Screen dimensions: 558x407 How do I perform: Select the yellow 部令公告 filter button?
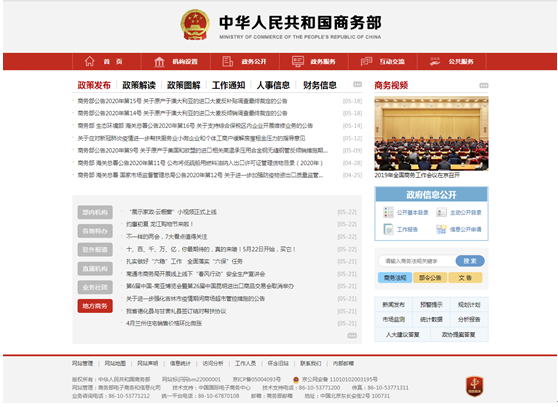coord(430,278)
